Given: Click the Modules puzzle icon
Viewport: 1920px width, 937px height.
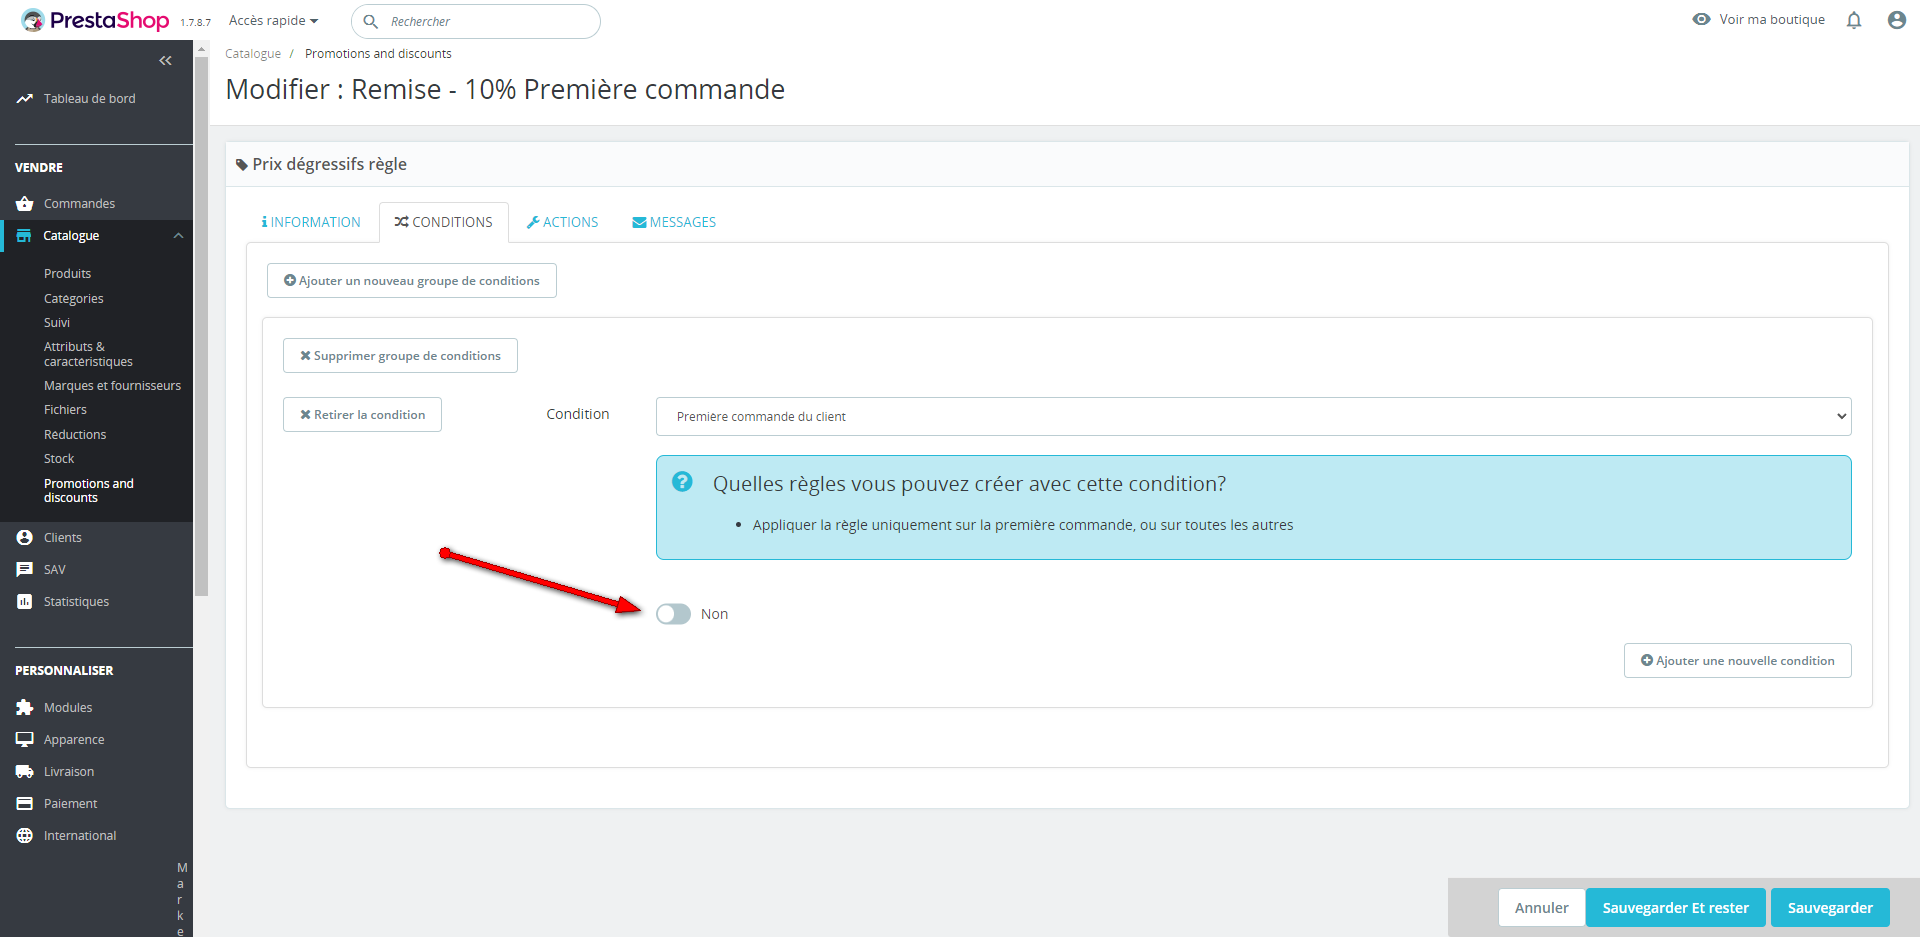Looking at the screenshot, I should click(25, 708).
